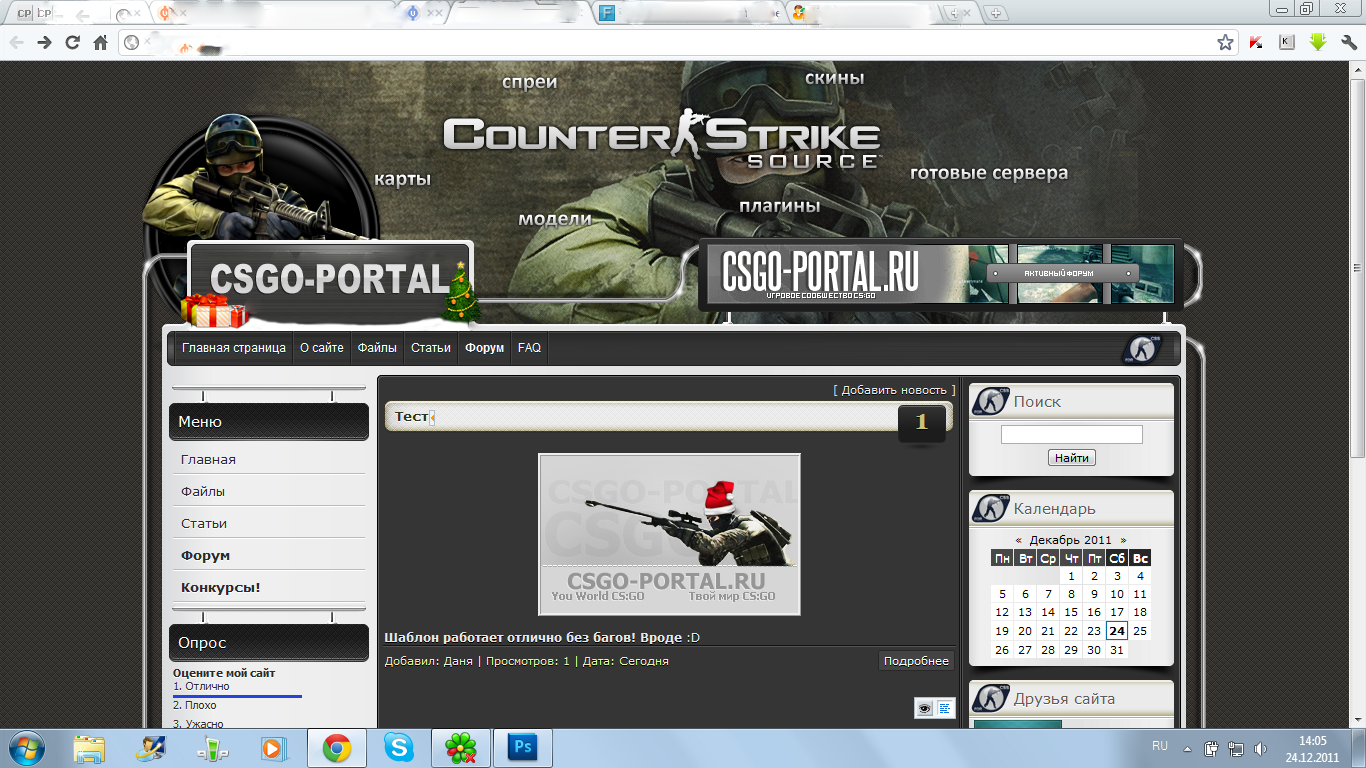Go back with the browser back arrow
This screenshot has width=1366, height=768.
click(17, 42)
